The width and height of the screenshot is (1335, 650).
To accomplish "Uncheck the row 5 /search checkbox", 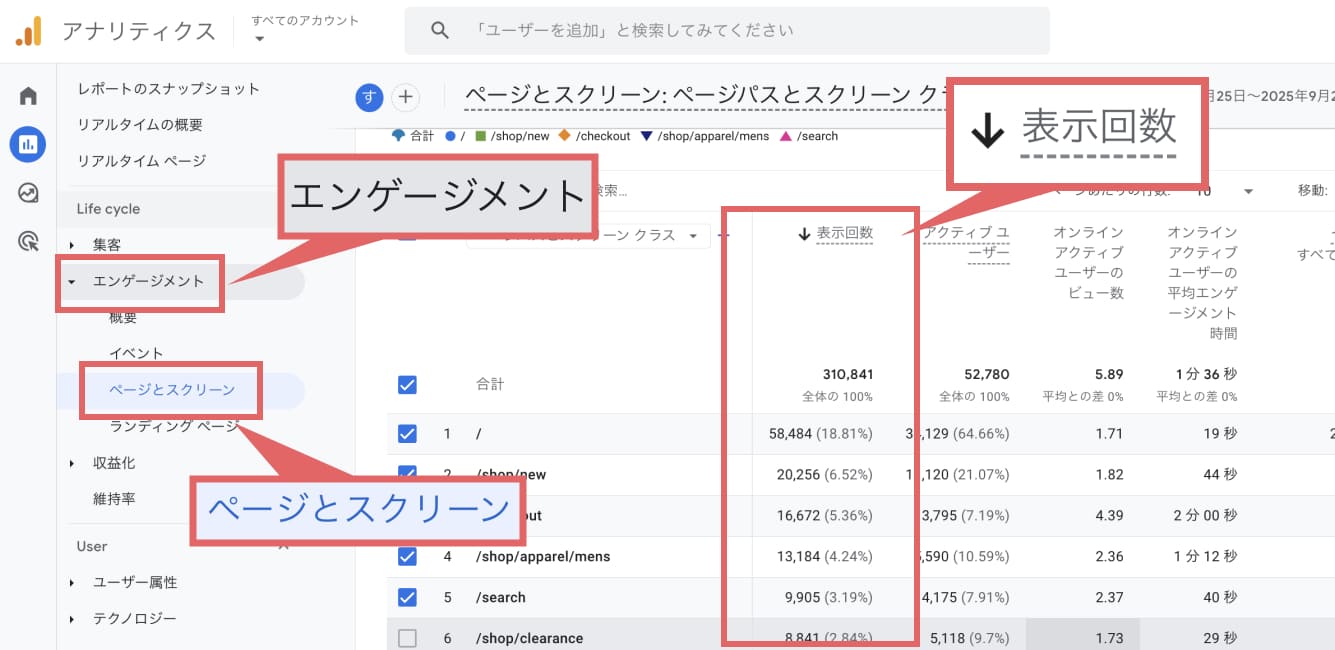I will click(407, 597).
